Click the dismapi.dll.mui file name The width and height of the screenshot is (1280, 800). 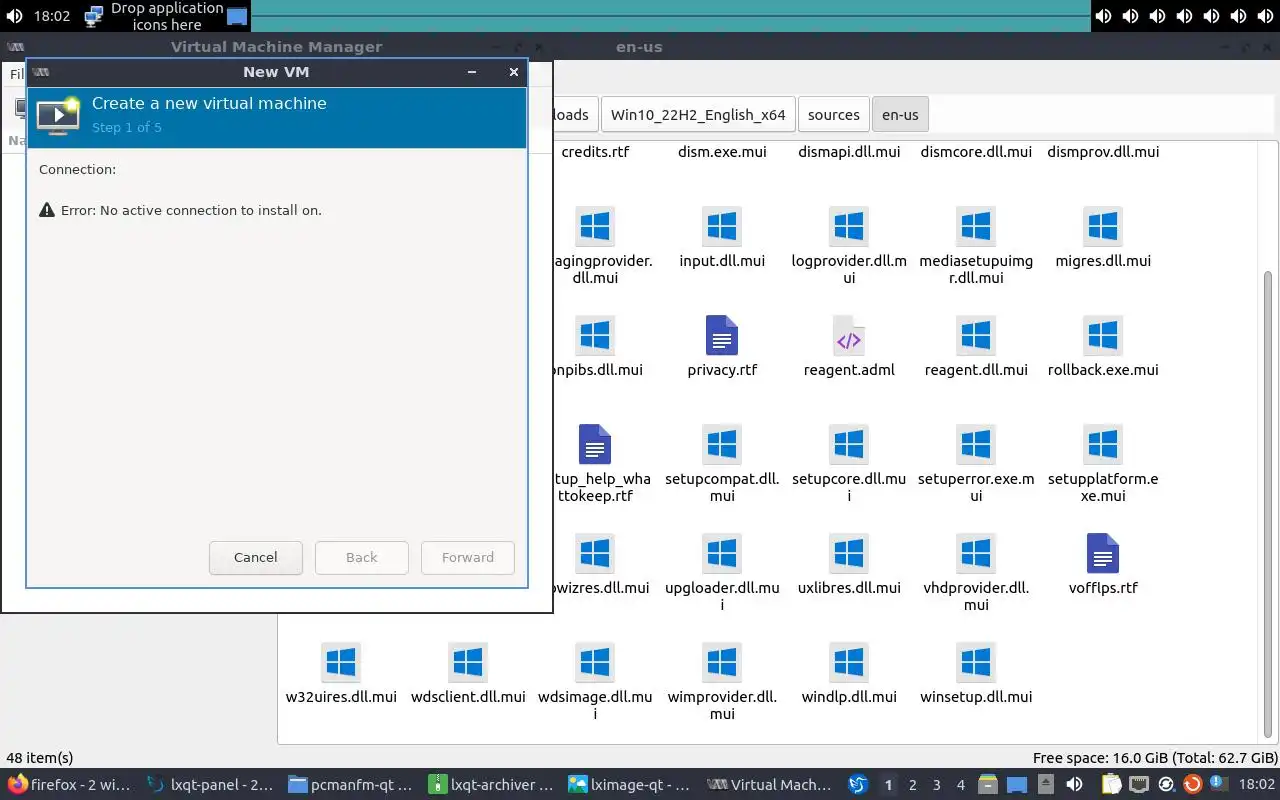849,152
